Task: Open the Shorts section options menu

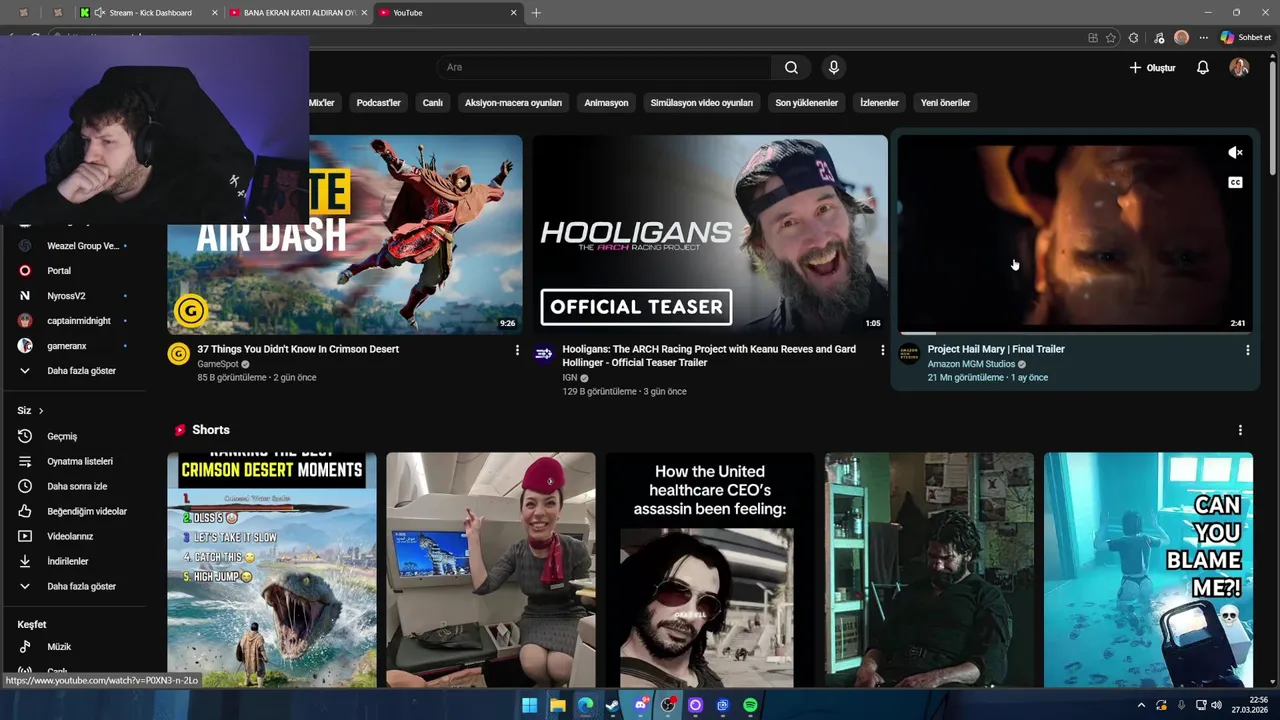Action: tap(1240, 430)
